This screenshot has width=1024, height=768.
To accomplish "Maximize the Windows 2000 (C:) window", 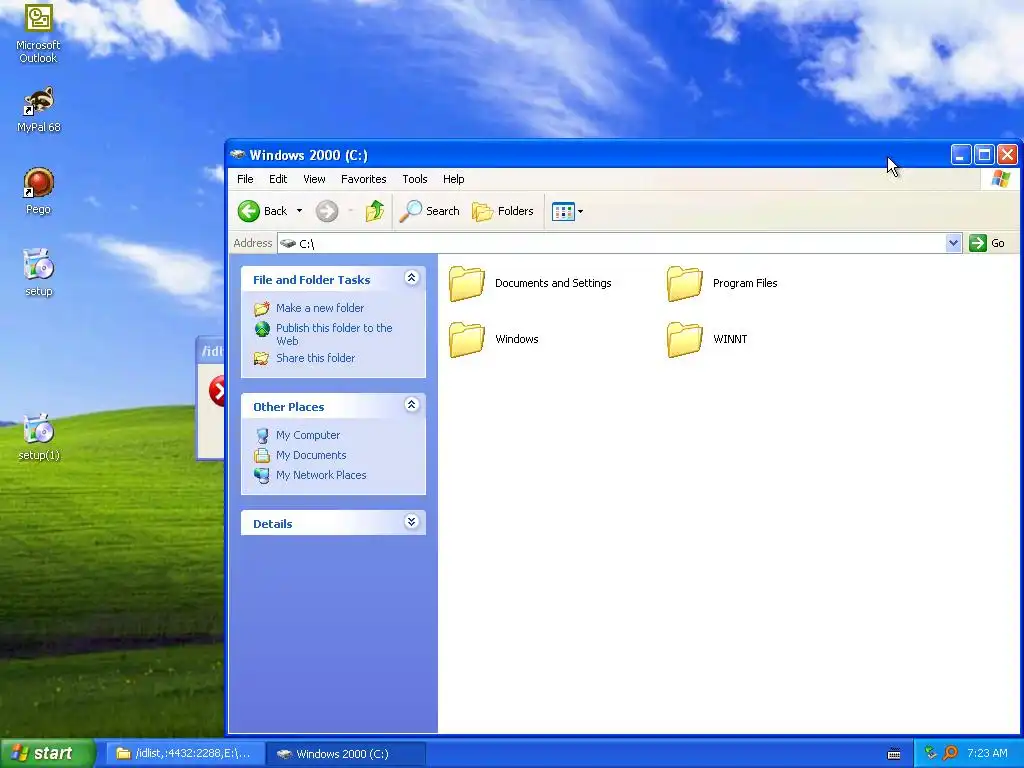I will 984,155.
